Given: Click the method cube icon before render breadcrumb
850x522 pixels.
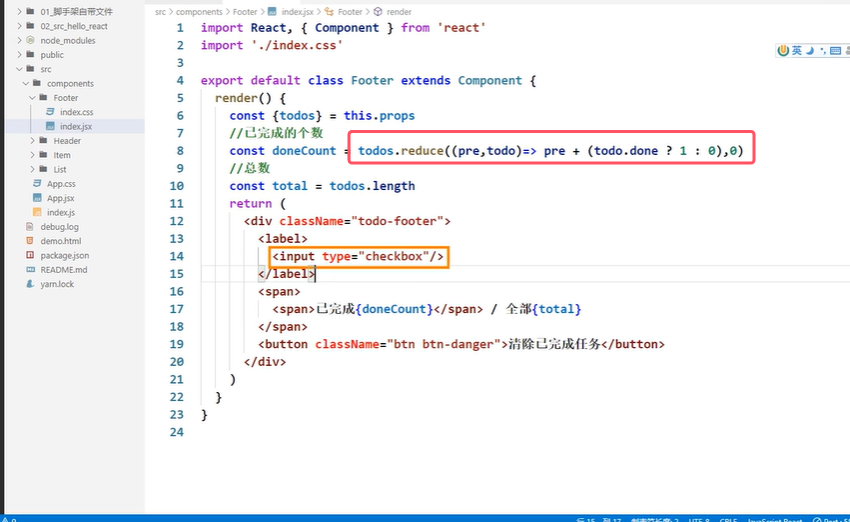Looking at the screenshot, I should click(x=378, y=11).
